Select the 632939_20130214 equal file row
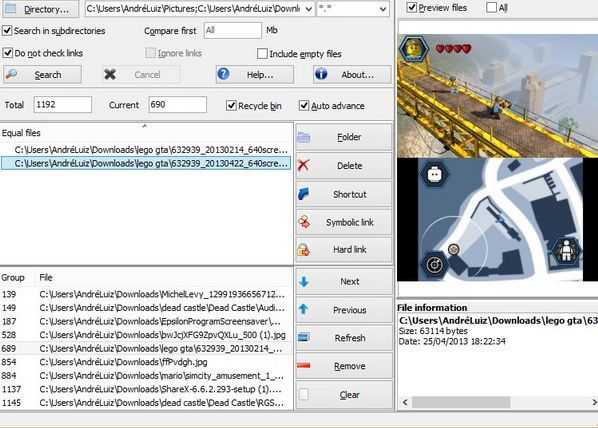Screen dimensions: 598x428 click(x=146, y=150)
